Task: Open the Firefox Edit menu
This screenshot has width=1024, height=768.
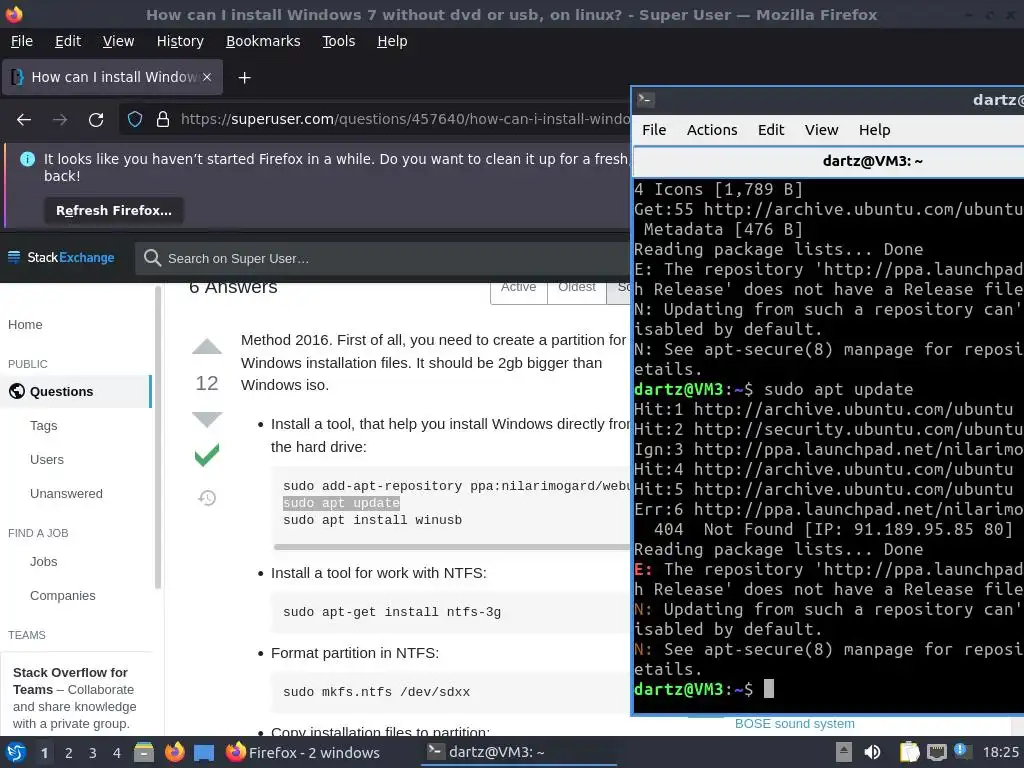Action: (68, 41)
